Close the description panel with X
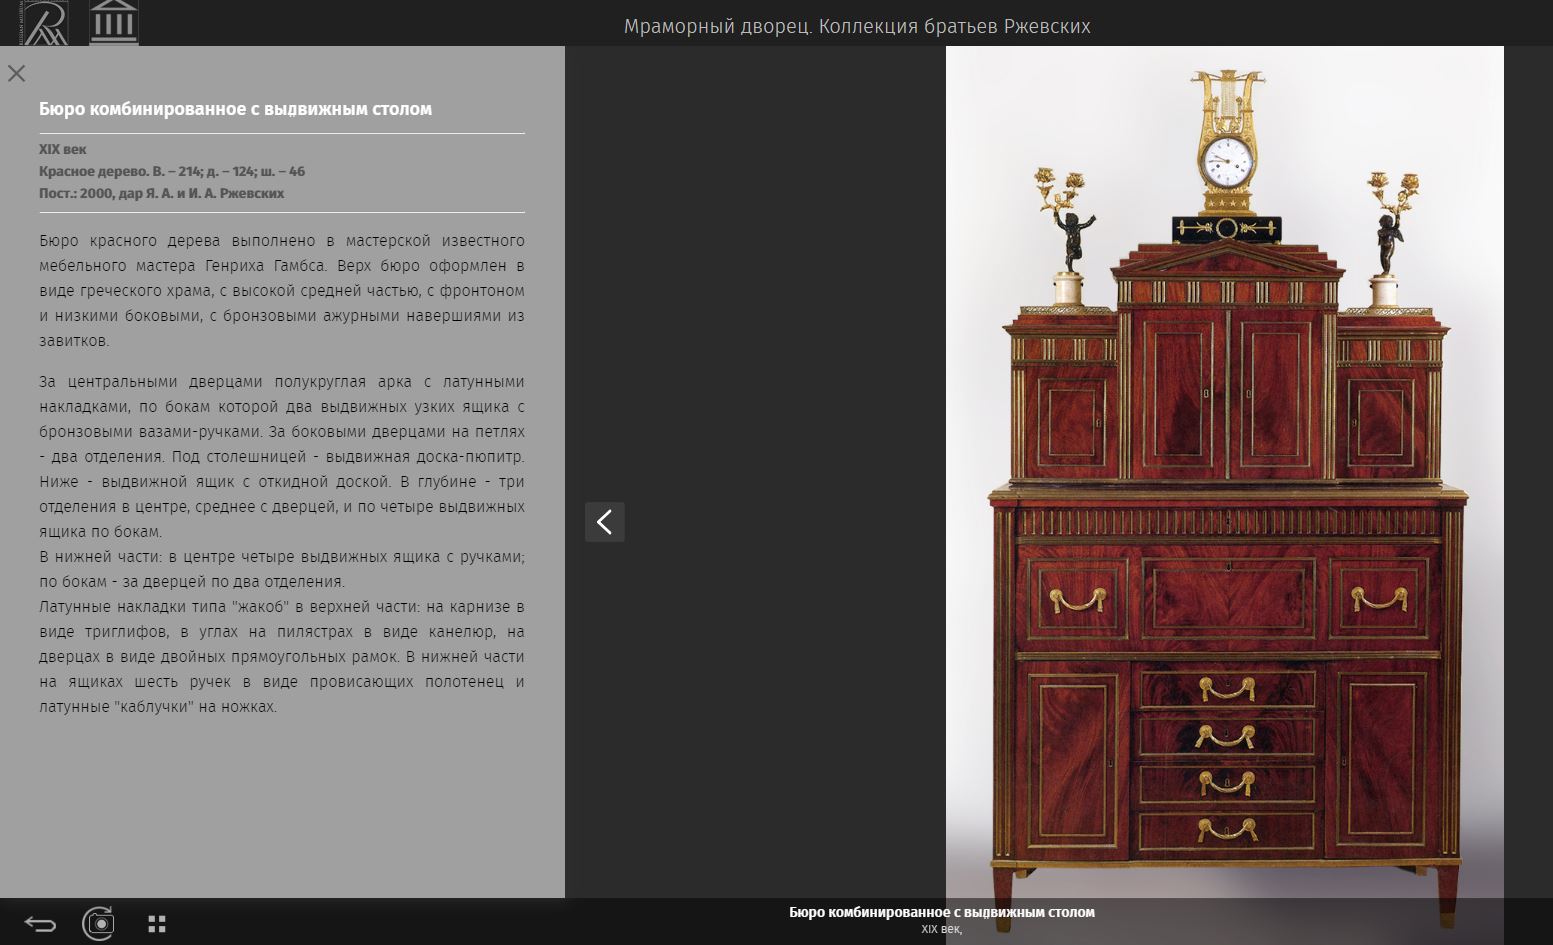The width and height of the screenshot is (1553, 945). click(17, 73)
